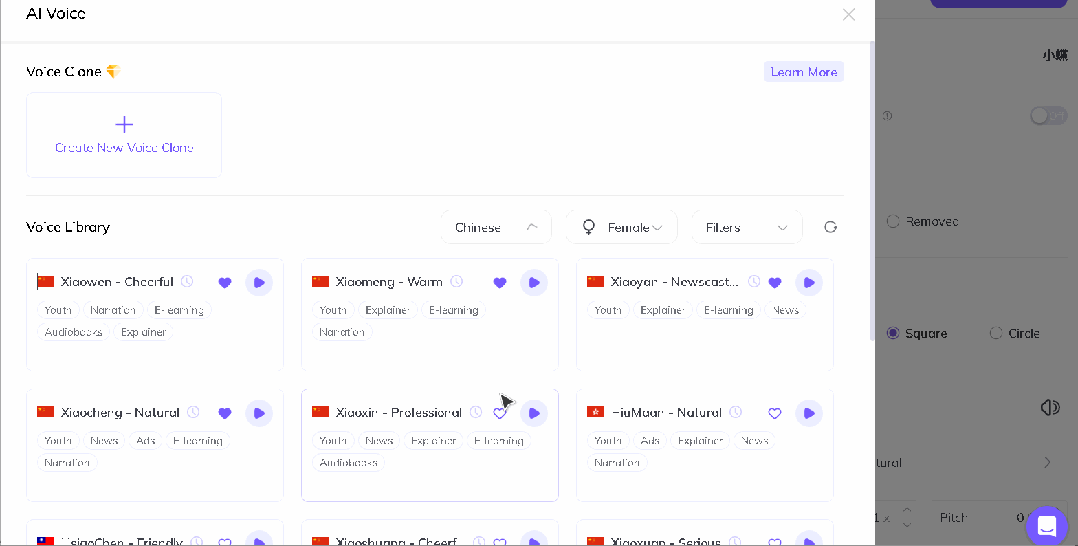Click the Explainer tag on Xiaomeng card
1078x546 pixels.
[x=388, y=310]
